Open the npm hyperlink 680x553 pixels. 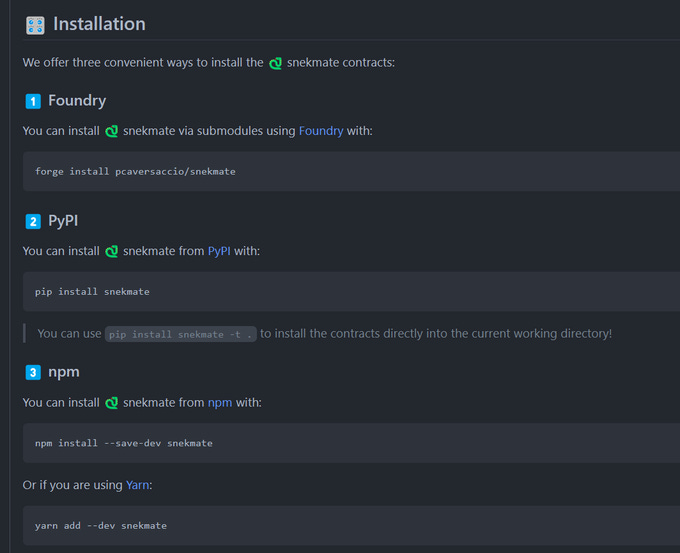220,403
